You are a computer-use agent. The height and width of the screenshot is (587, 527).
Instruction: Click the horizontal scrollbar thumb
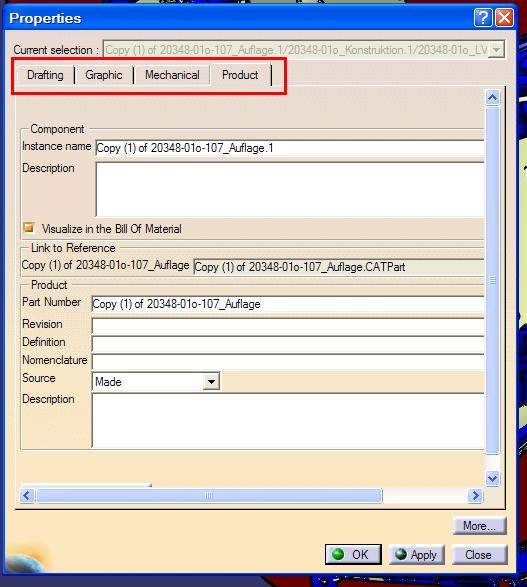pos(209,496)
